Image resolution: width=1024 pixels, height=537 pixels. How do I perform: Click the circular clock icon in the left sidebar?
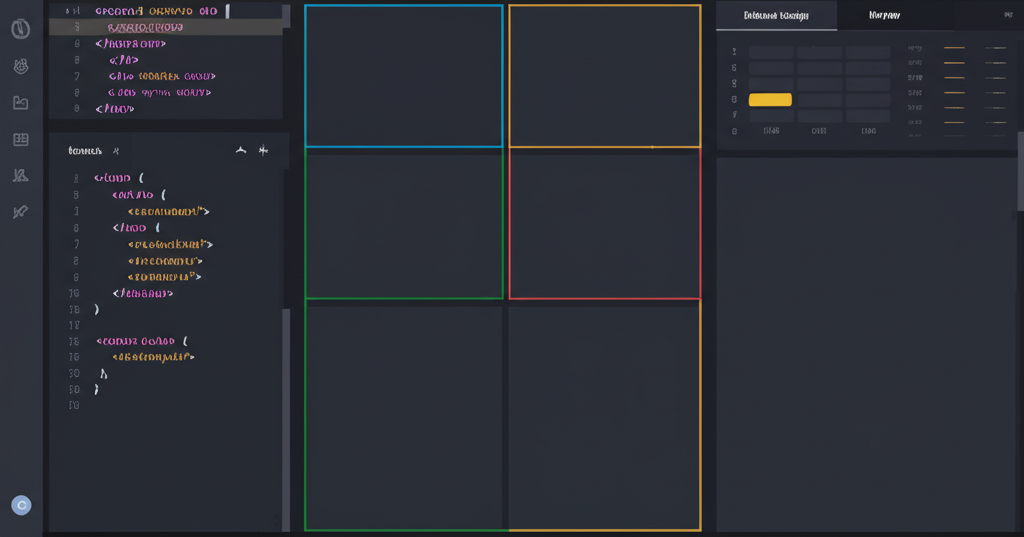point(20,29)
